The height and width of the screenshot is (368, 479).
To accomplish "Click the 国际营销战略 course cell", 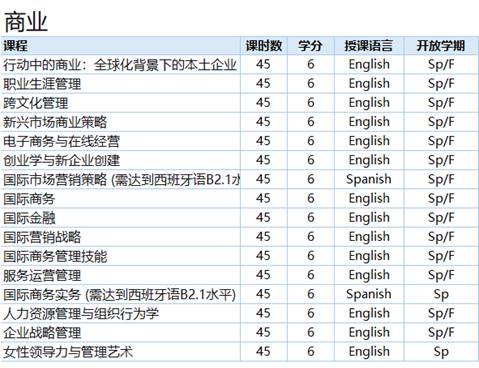I will pyautogui.click(x=120, y=237).
